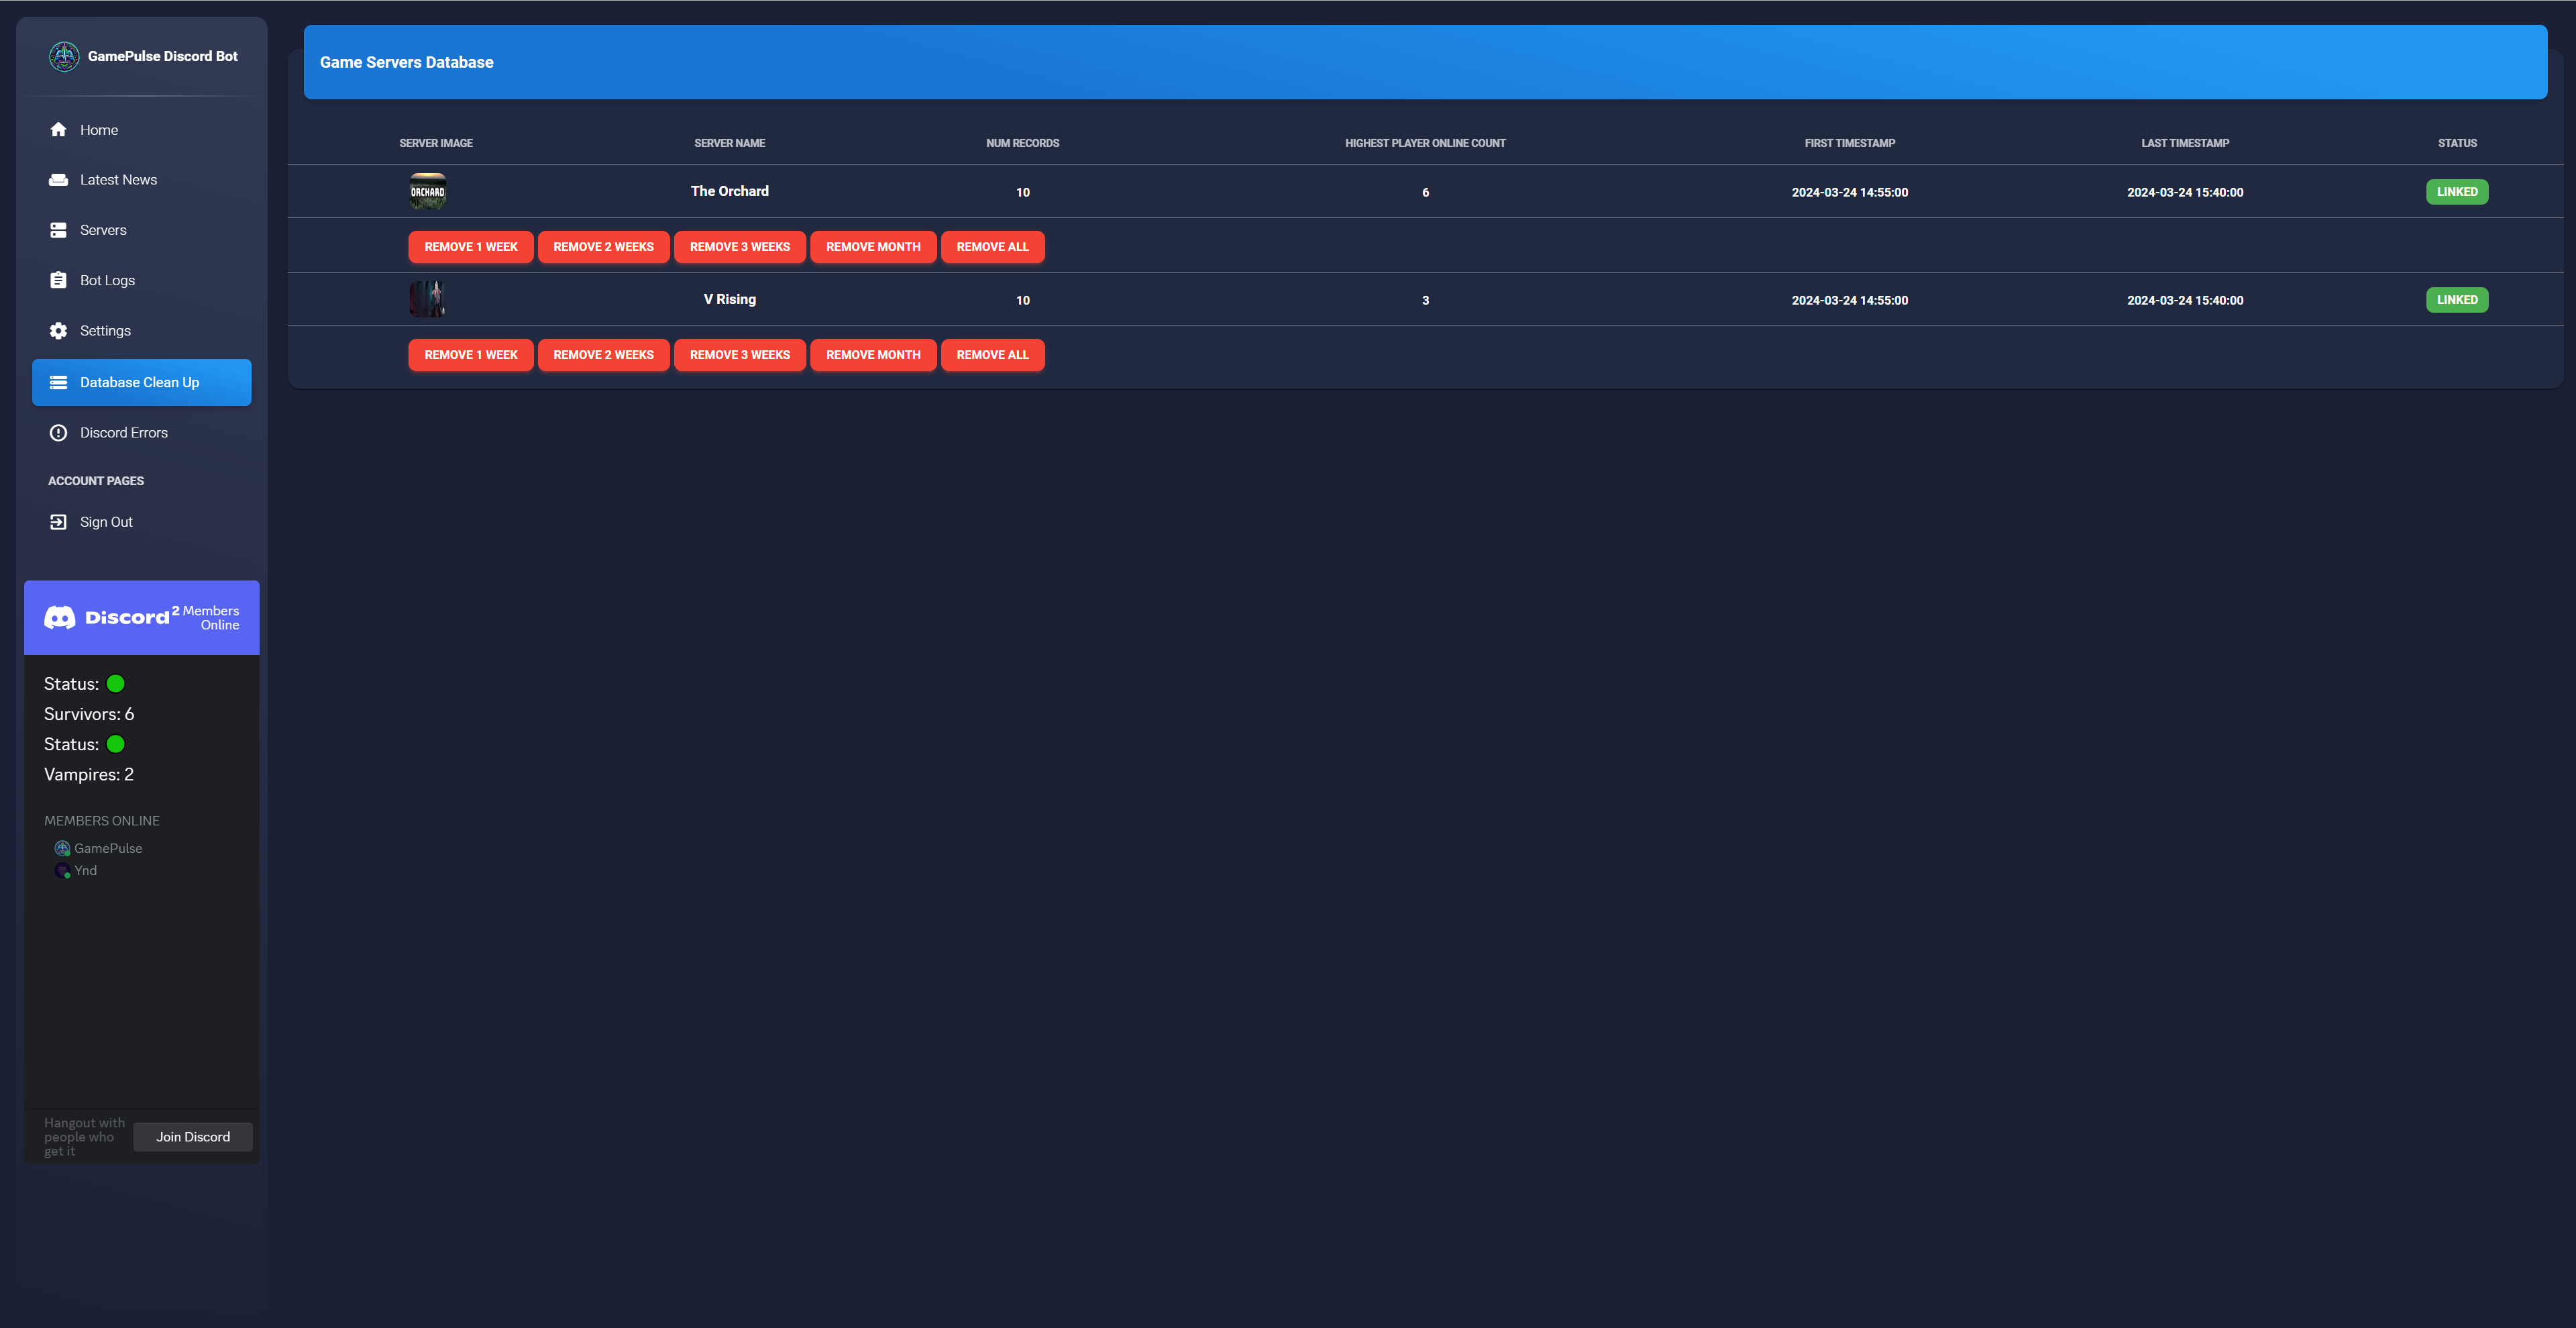
Task: Click the Settings gear icon
Action: [58, 331]
